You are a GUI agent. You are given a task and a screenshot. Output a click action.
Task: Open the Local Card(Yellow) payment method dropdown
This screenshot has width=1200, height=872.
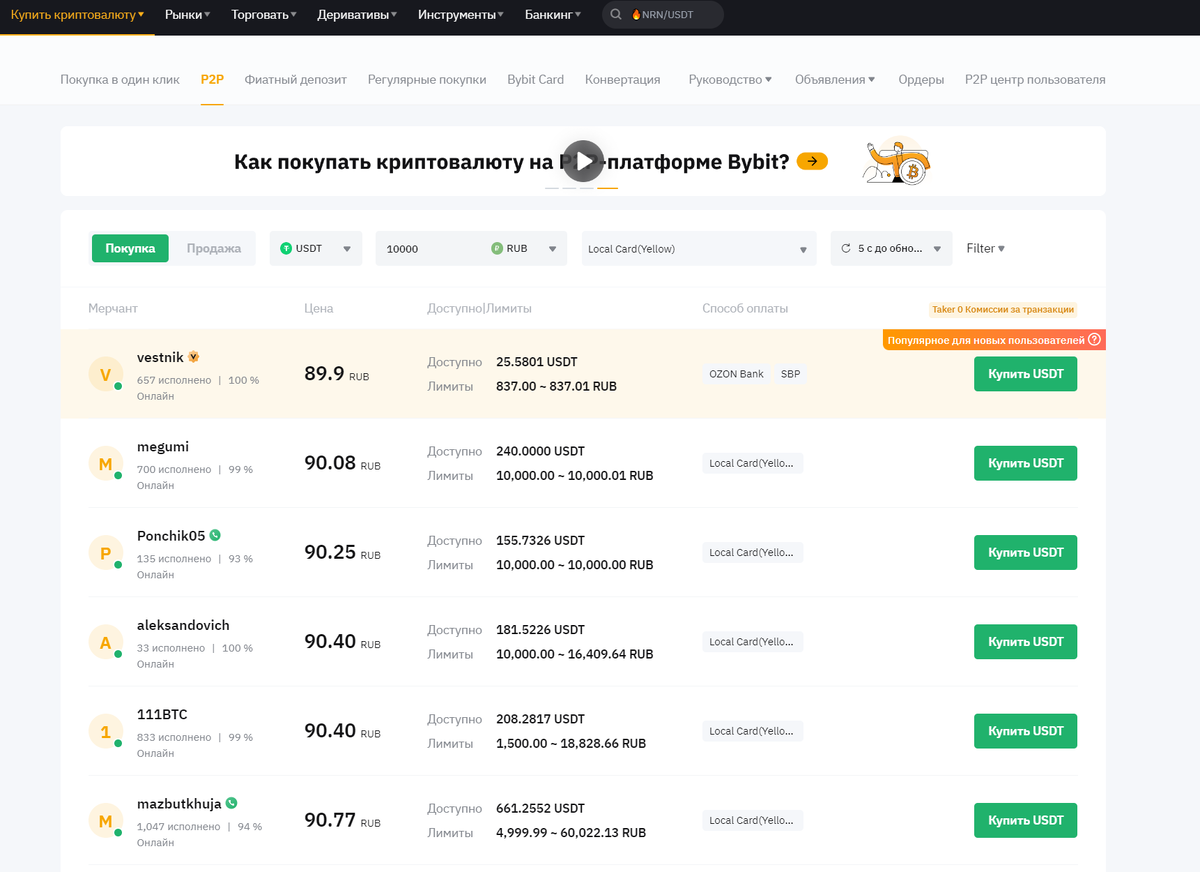point(698,248)
